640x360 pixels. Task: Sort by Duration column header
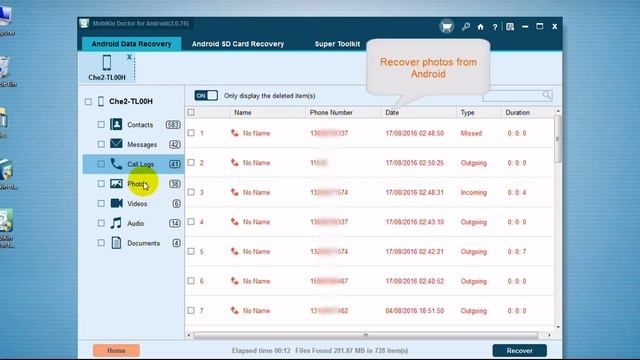point(518,112)
